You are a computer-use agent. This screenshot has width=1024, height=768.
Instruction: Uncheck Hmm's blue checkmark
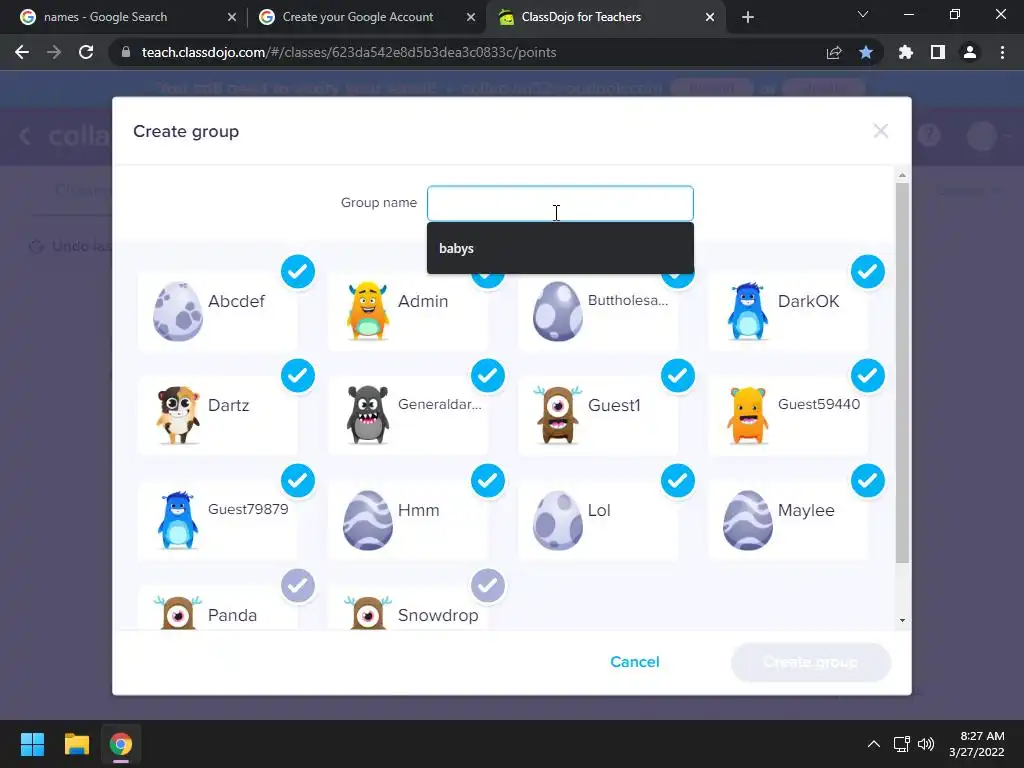[488, 481]
